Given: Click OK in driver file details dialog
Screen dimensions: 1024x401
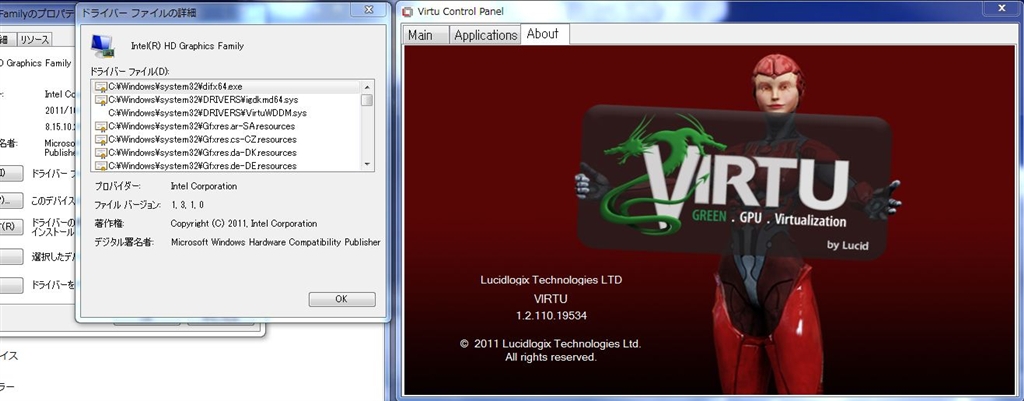Looking at the screenshot, I should click(x=342, y=299).
